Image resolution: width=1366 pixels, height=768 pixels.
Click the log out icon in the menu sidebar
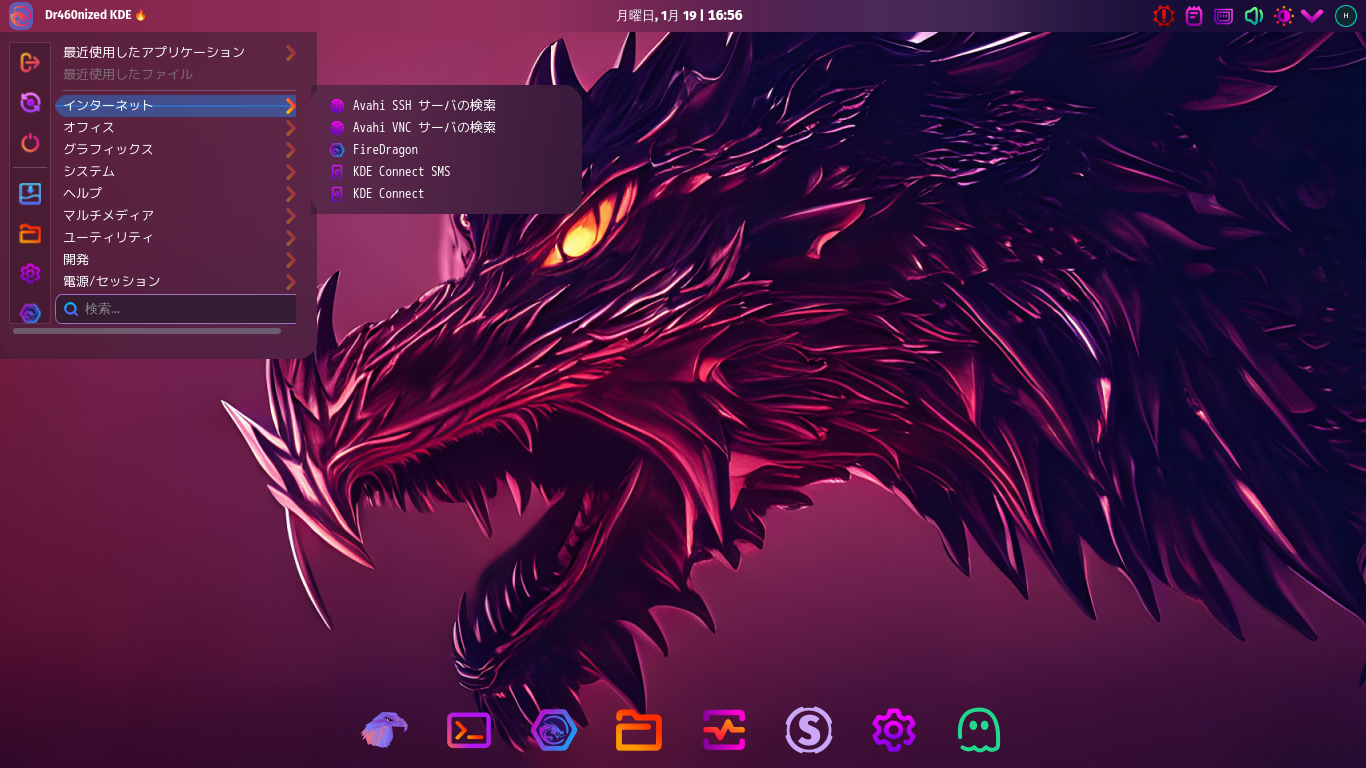[30, 63]
